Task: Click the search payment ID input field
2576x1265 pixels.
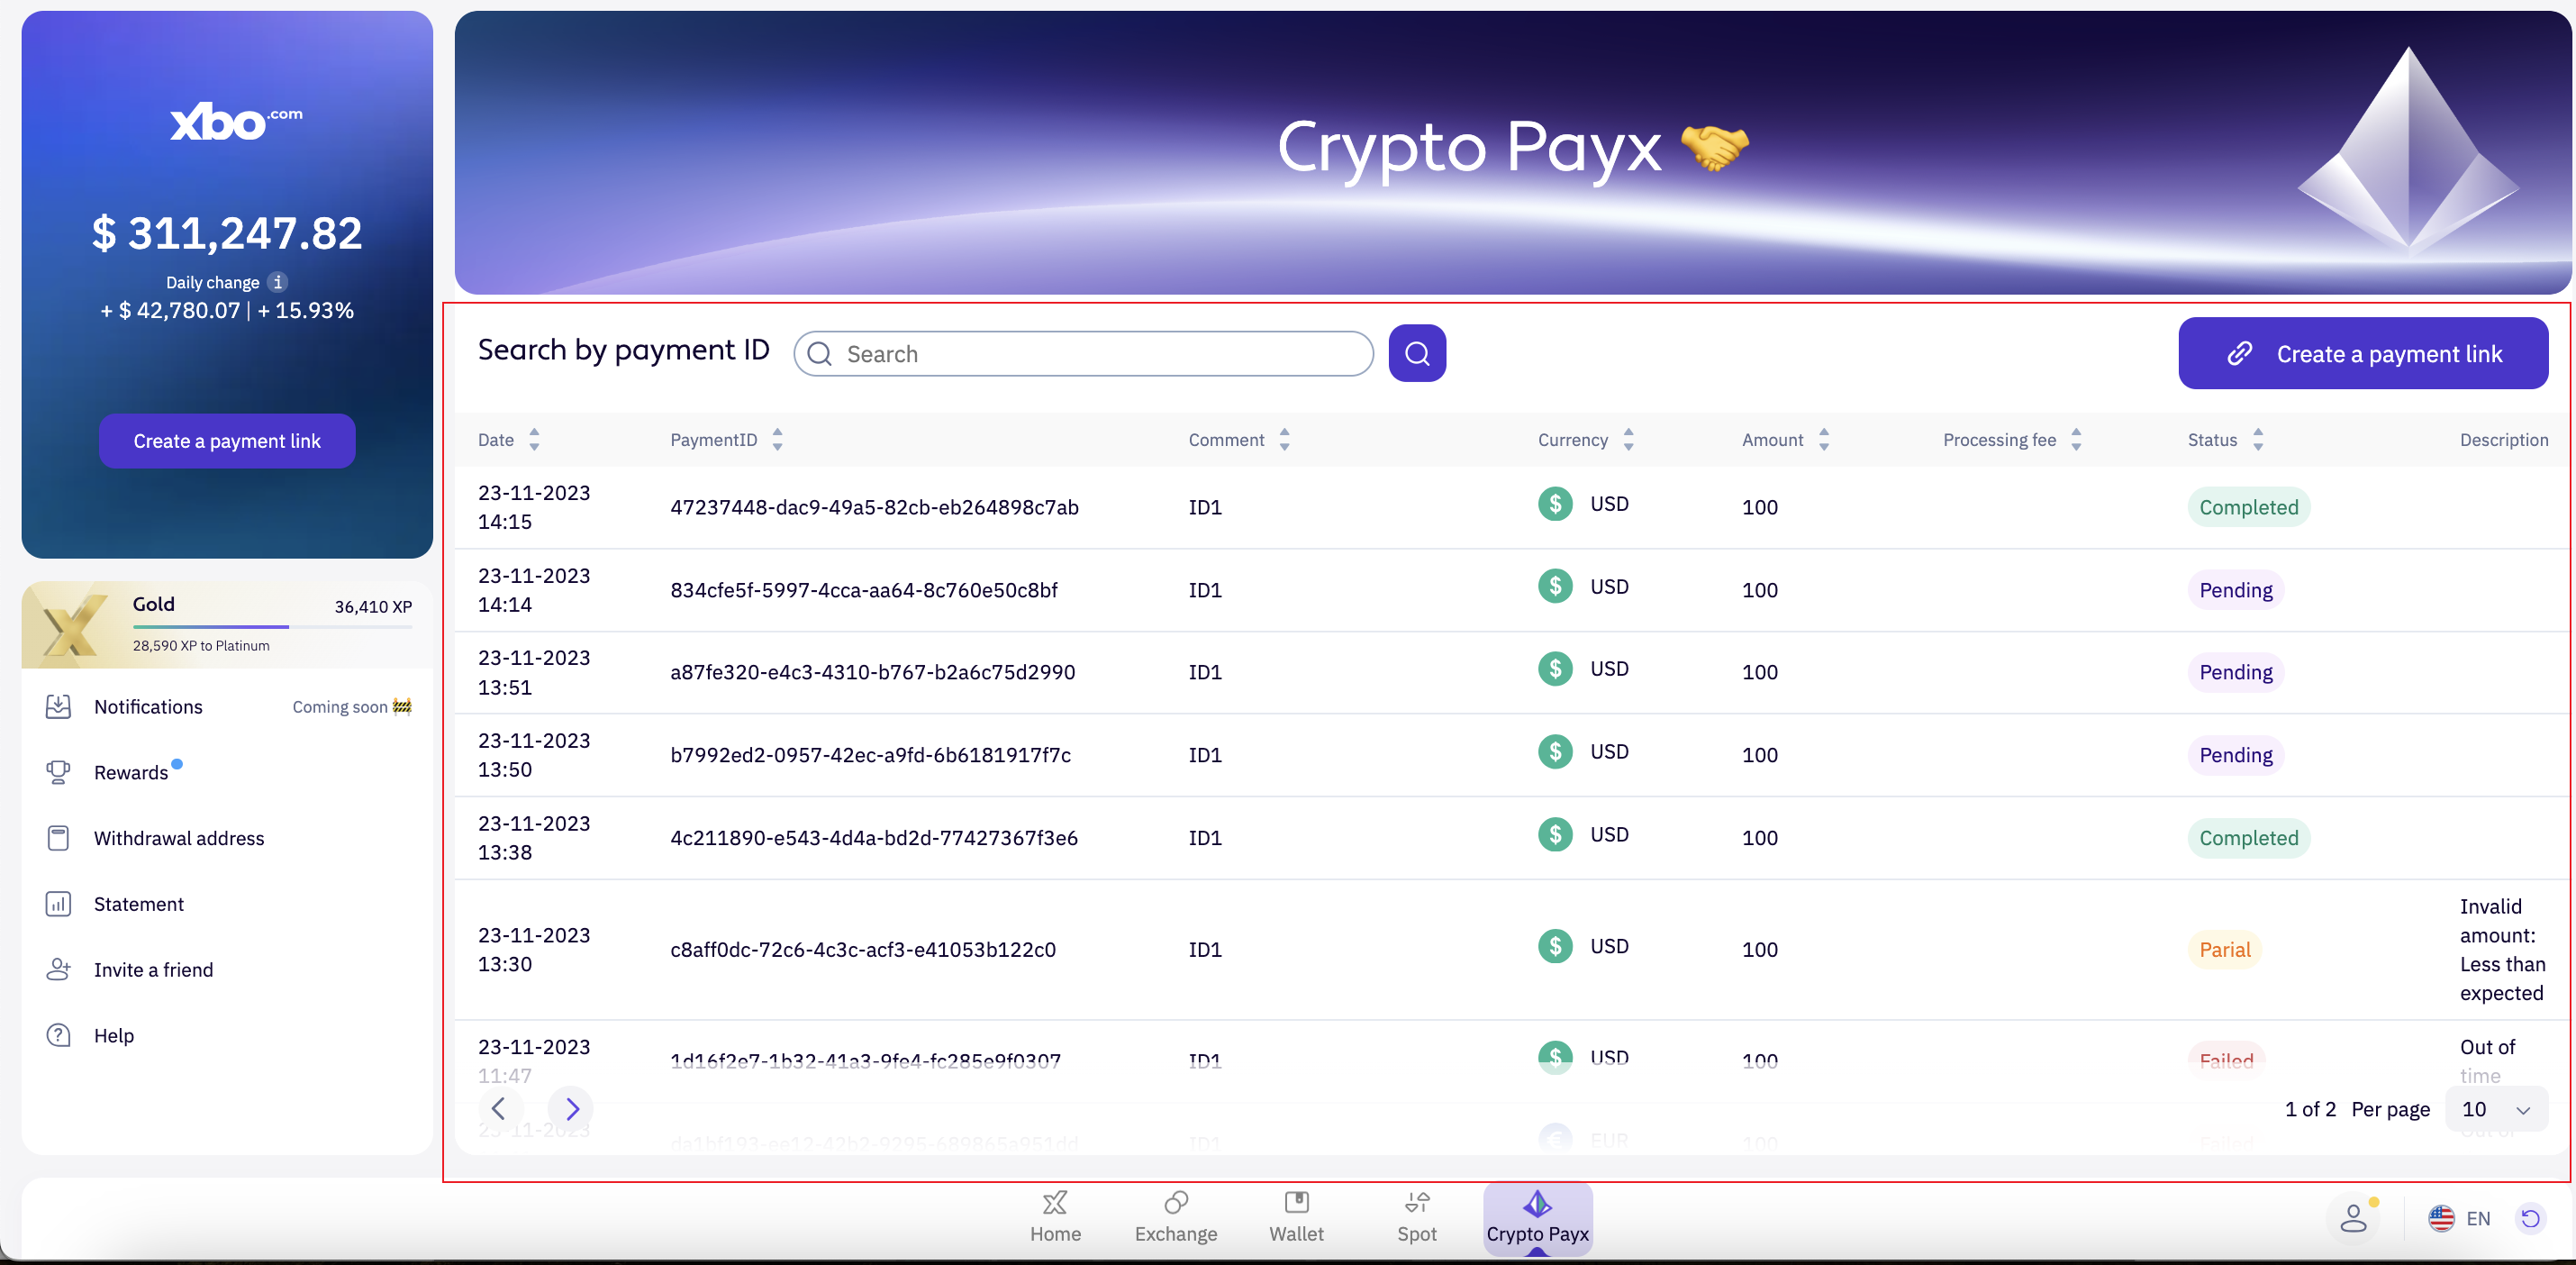Action: (x=1083, y=355)
